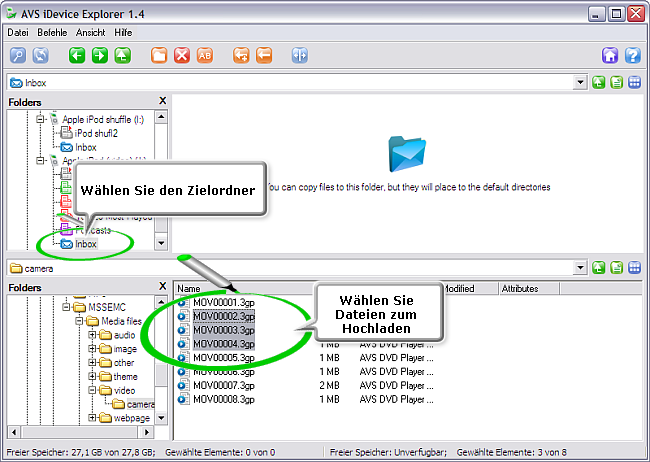Image resolution: width=650 pixels, height=462 pixels.
Task: Select file MOV00005.3gp
Action: click(x=224, y=357)
